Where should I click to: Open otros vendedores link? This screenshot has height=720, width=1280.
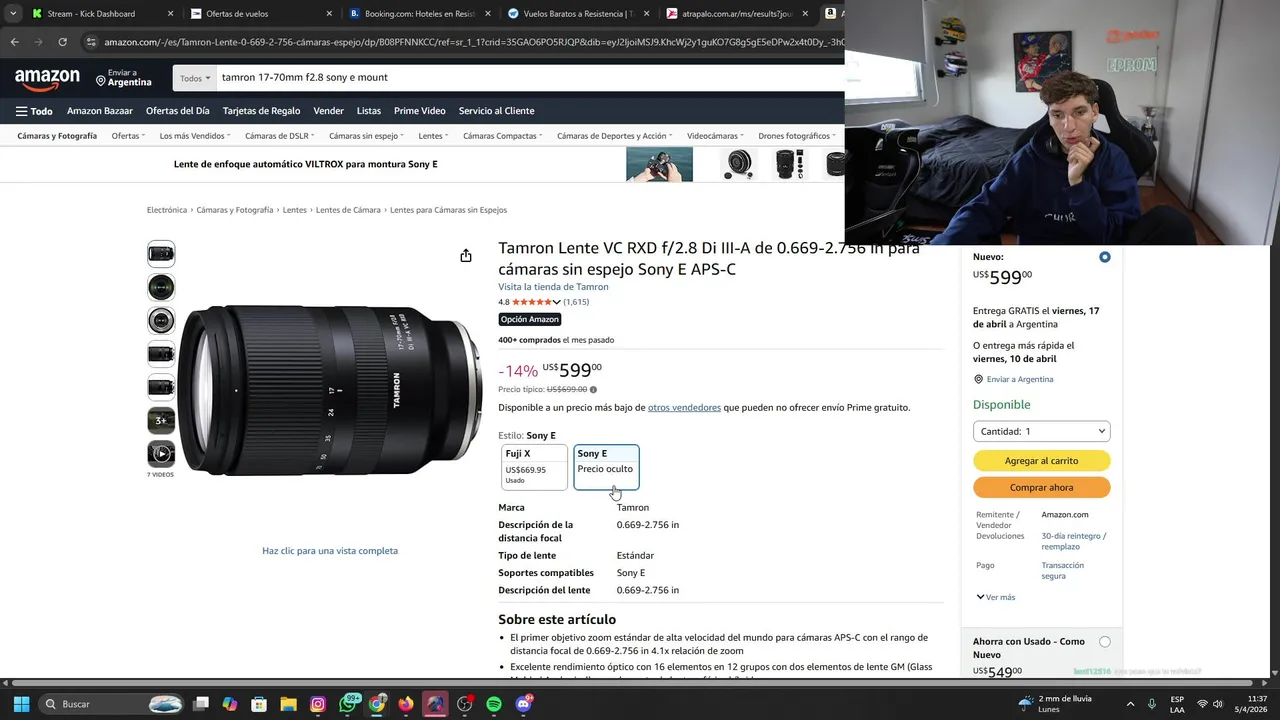tap(684, 408)
